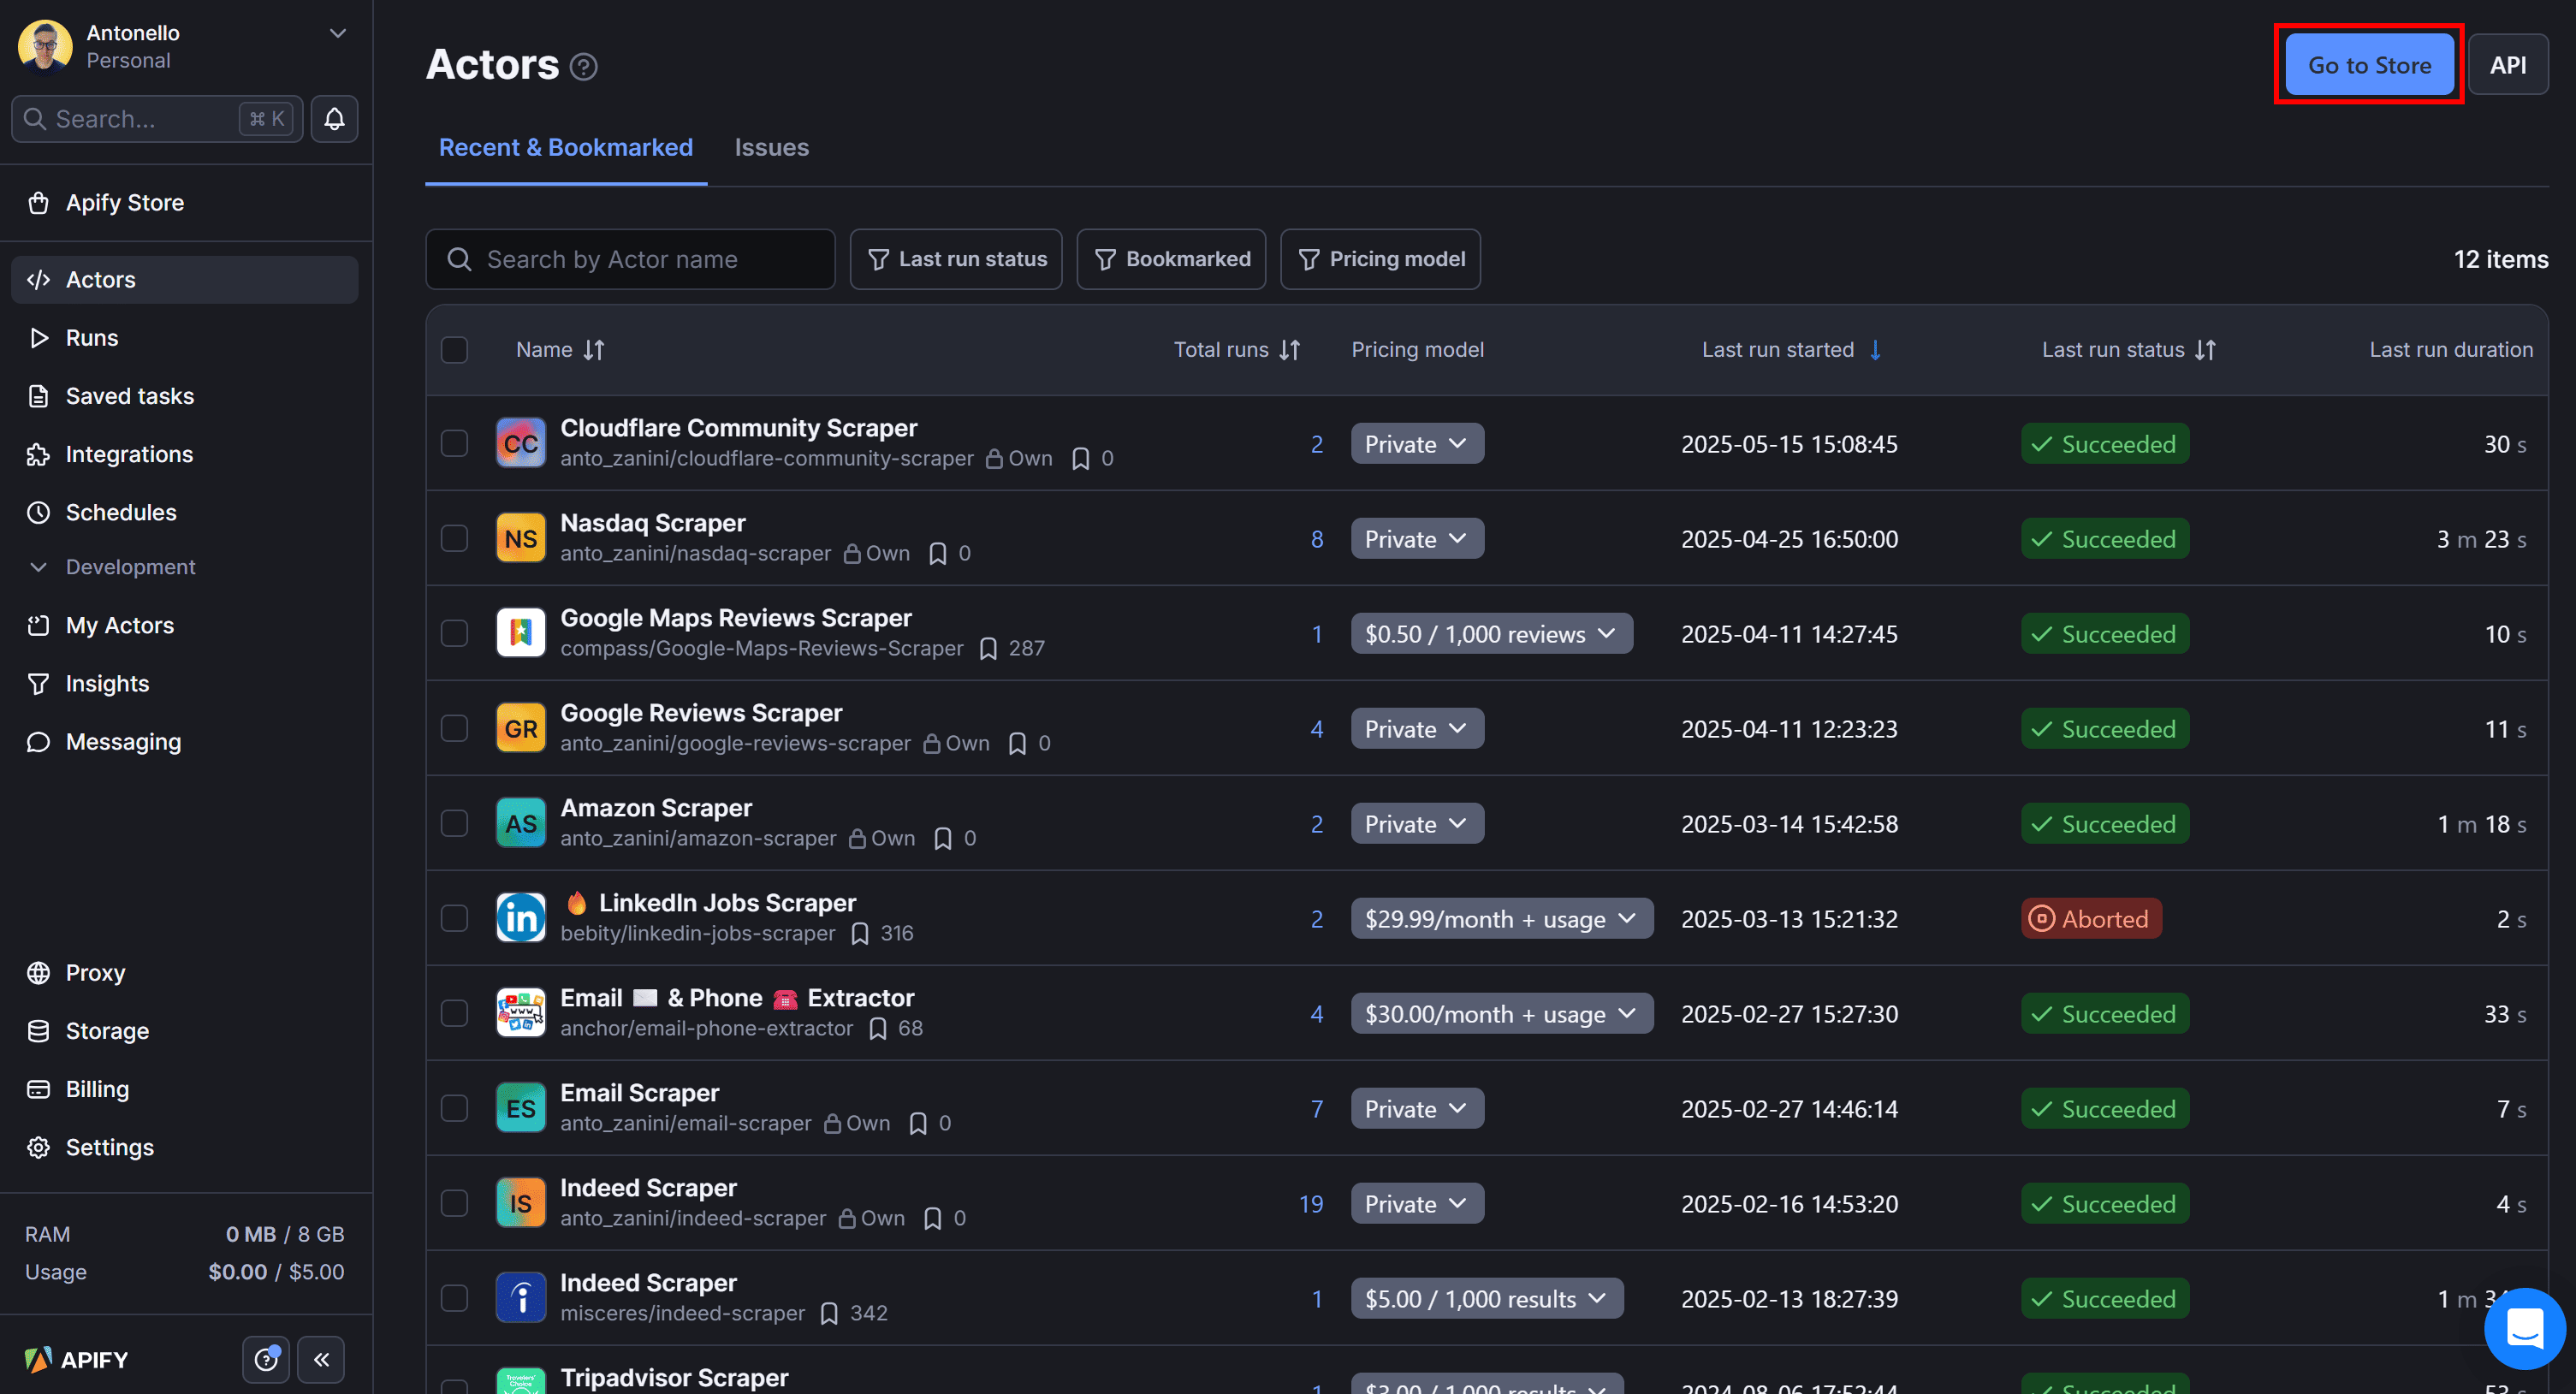Viewport: 2576px width, 1394px height.
Task: Click the notification bell icon
Action: [x=334, y=118]
